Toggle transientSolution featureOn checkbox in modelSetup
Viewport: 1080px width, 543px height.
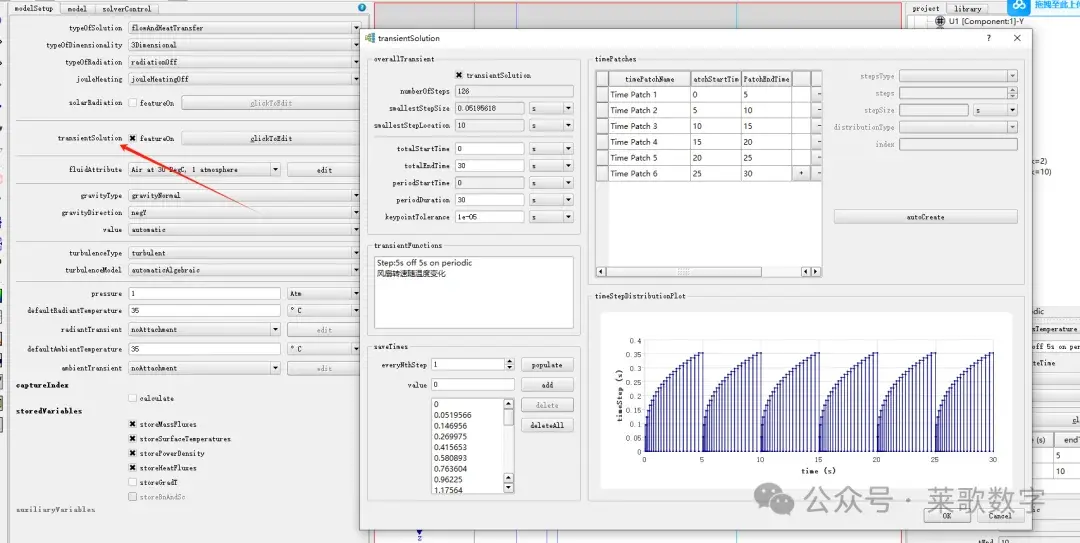(132, 139)
